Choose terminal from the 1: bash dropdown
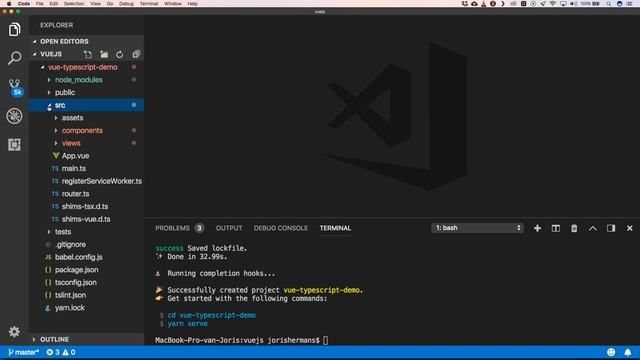The image size is (640, 360). click(477, 228)
